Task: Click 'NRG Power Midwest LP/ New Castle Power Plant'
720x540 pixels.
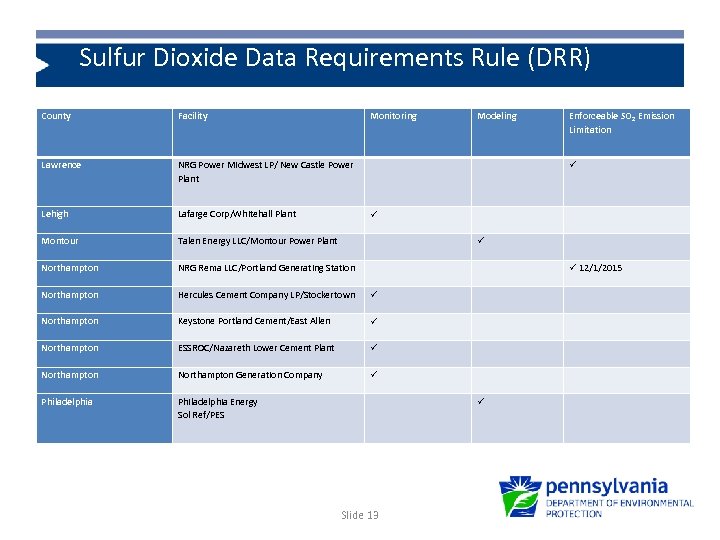Action: [x=268, y=182]
